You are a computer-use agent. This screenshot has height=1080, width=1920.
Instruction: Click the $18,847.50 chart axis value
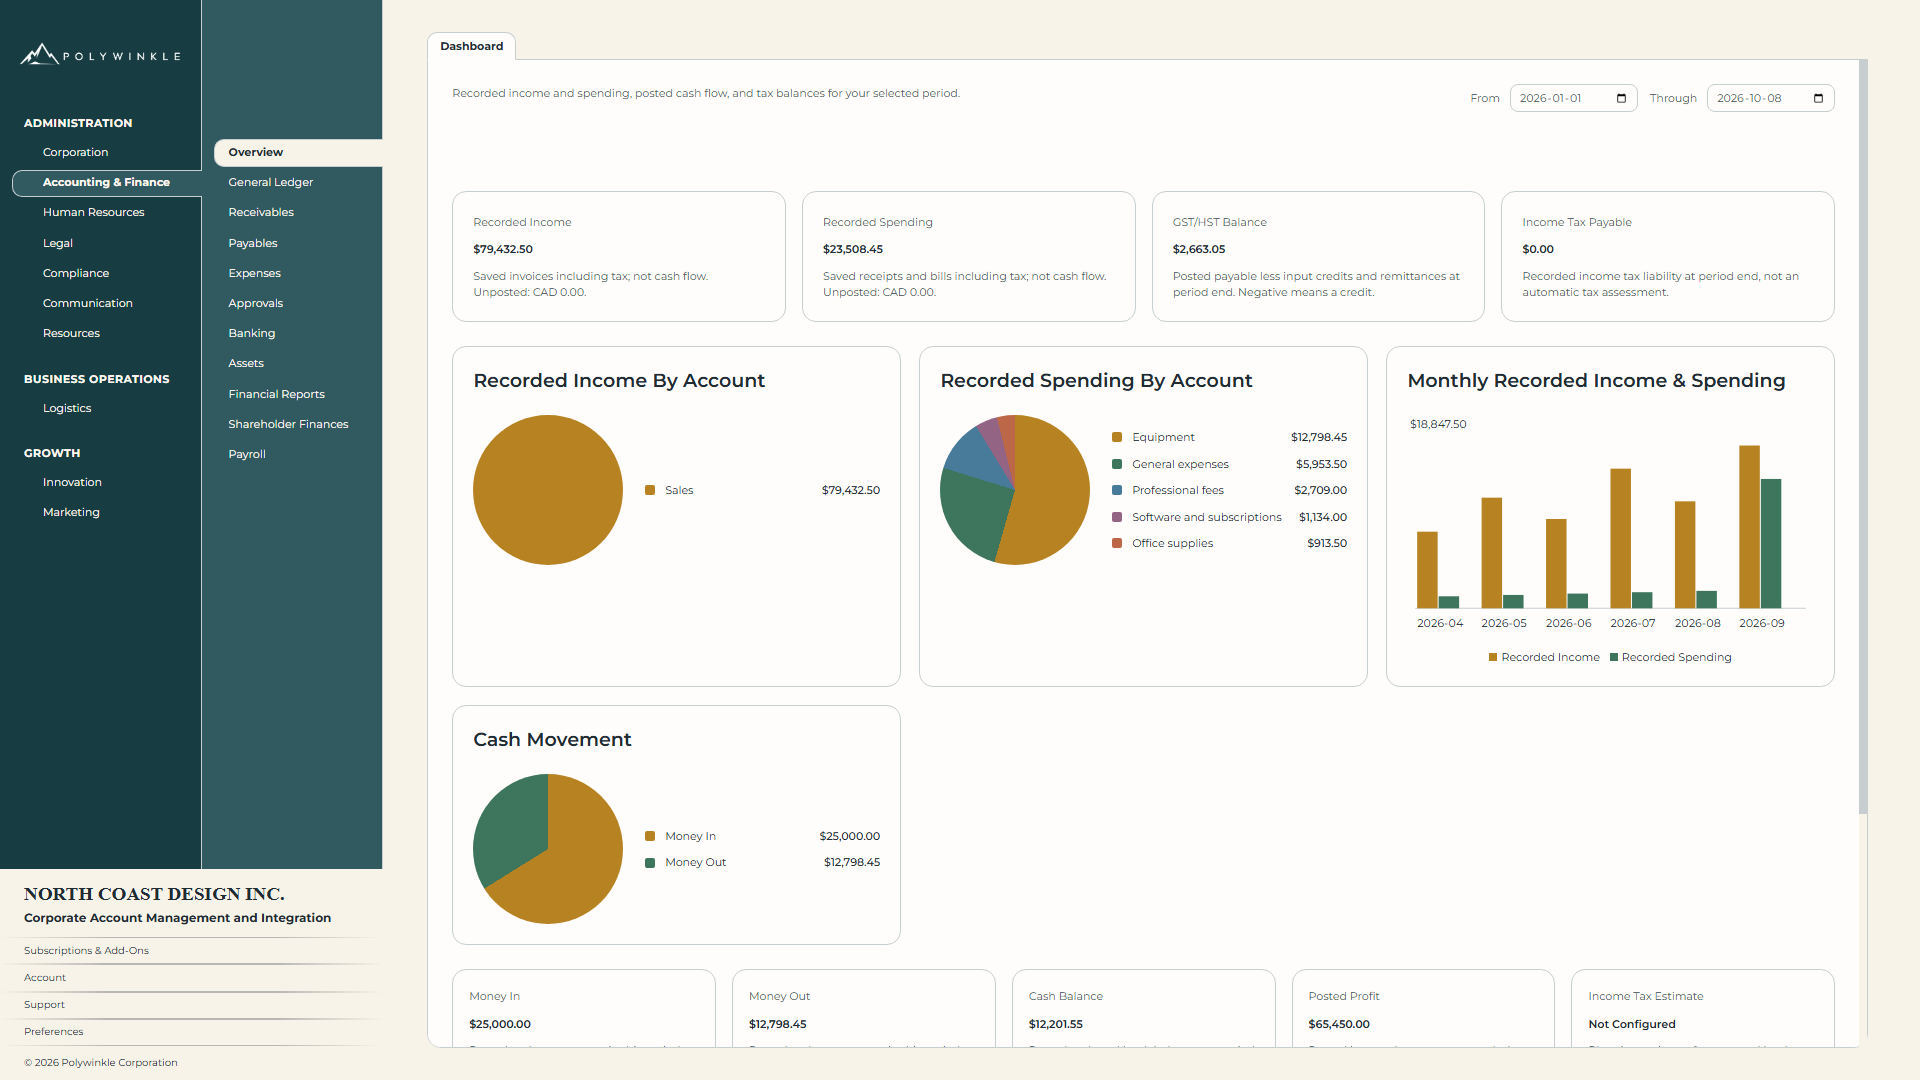click(1438, 424)
